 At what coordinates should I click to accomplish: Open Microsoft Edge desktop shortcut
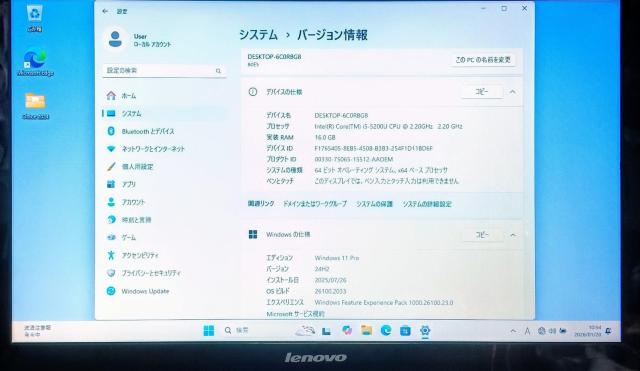35,63
